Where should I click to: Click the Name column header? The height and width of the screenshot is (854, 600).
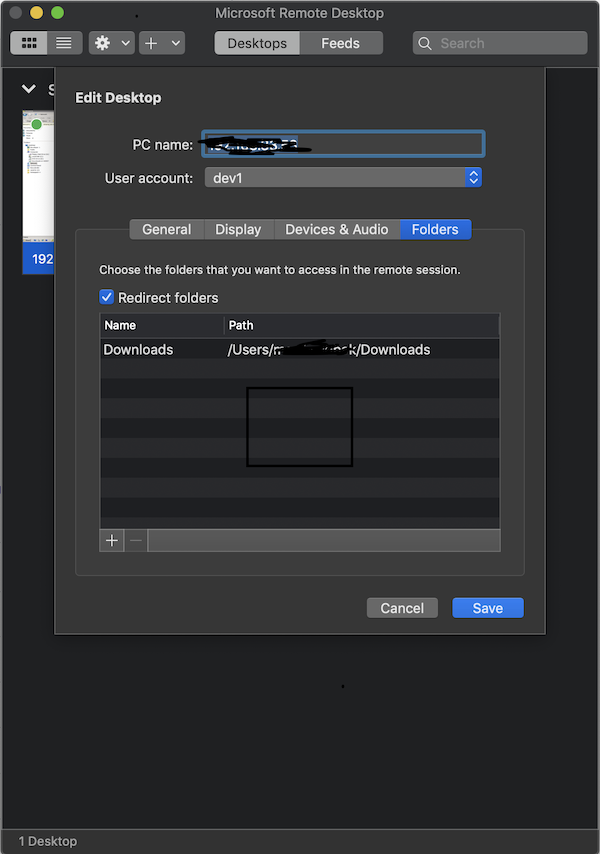coord(162,325)
